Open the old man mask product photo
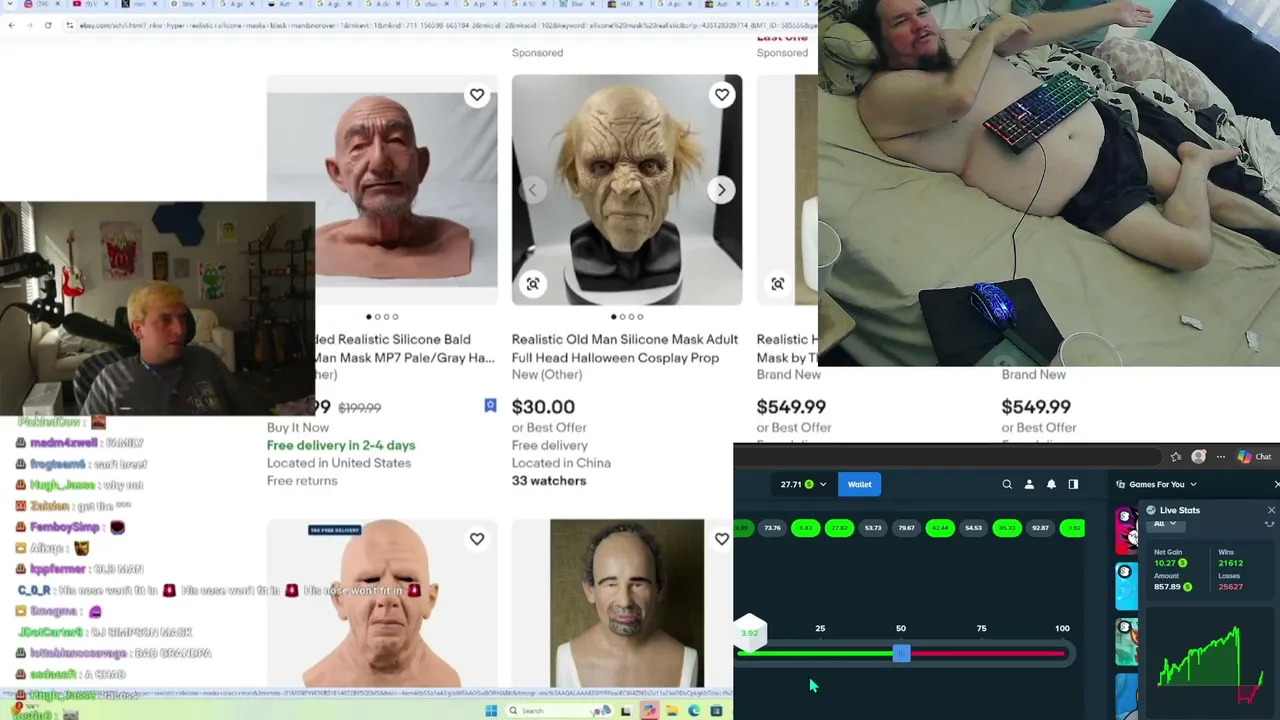Image resolution: width=1280 pixels, height=720 pixels. (x=627, y=190)
